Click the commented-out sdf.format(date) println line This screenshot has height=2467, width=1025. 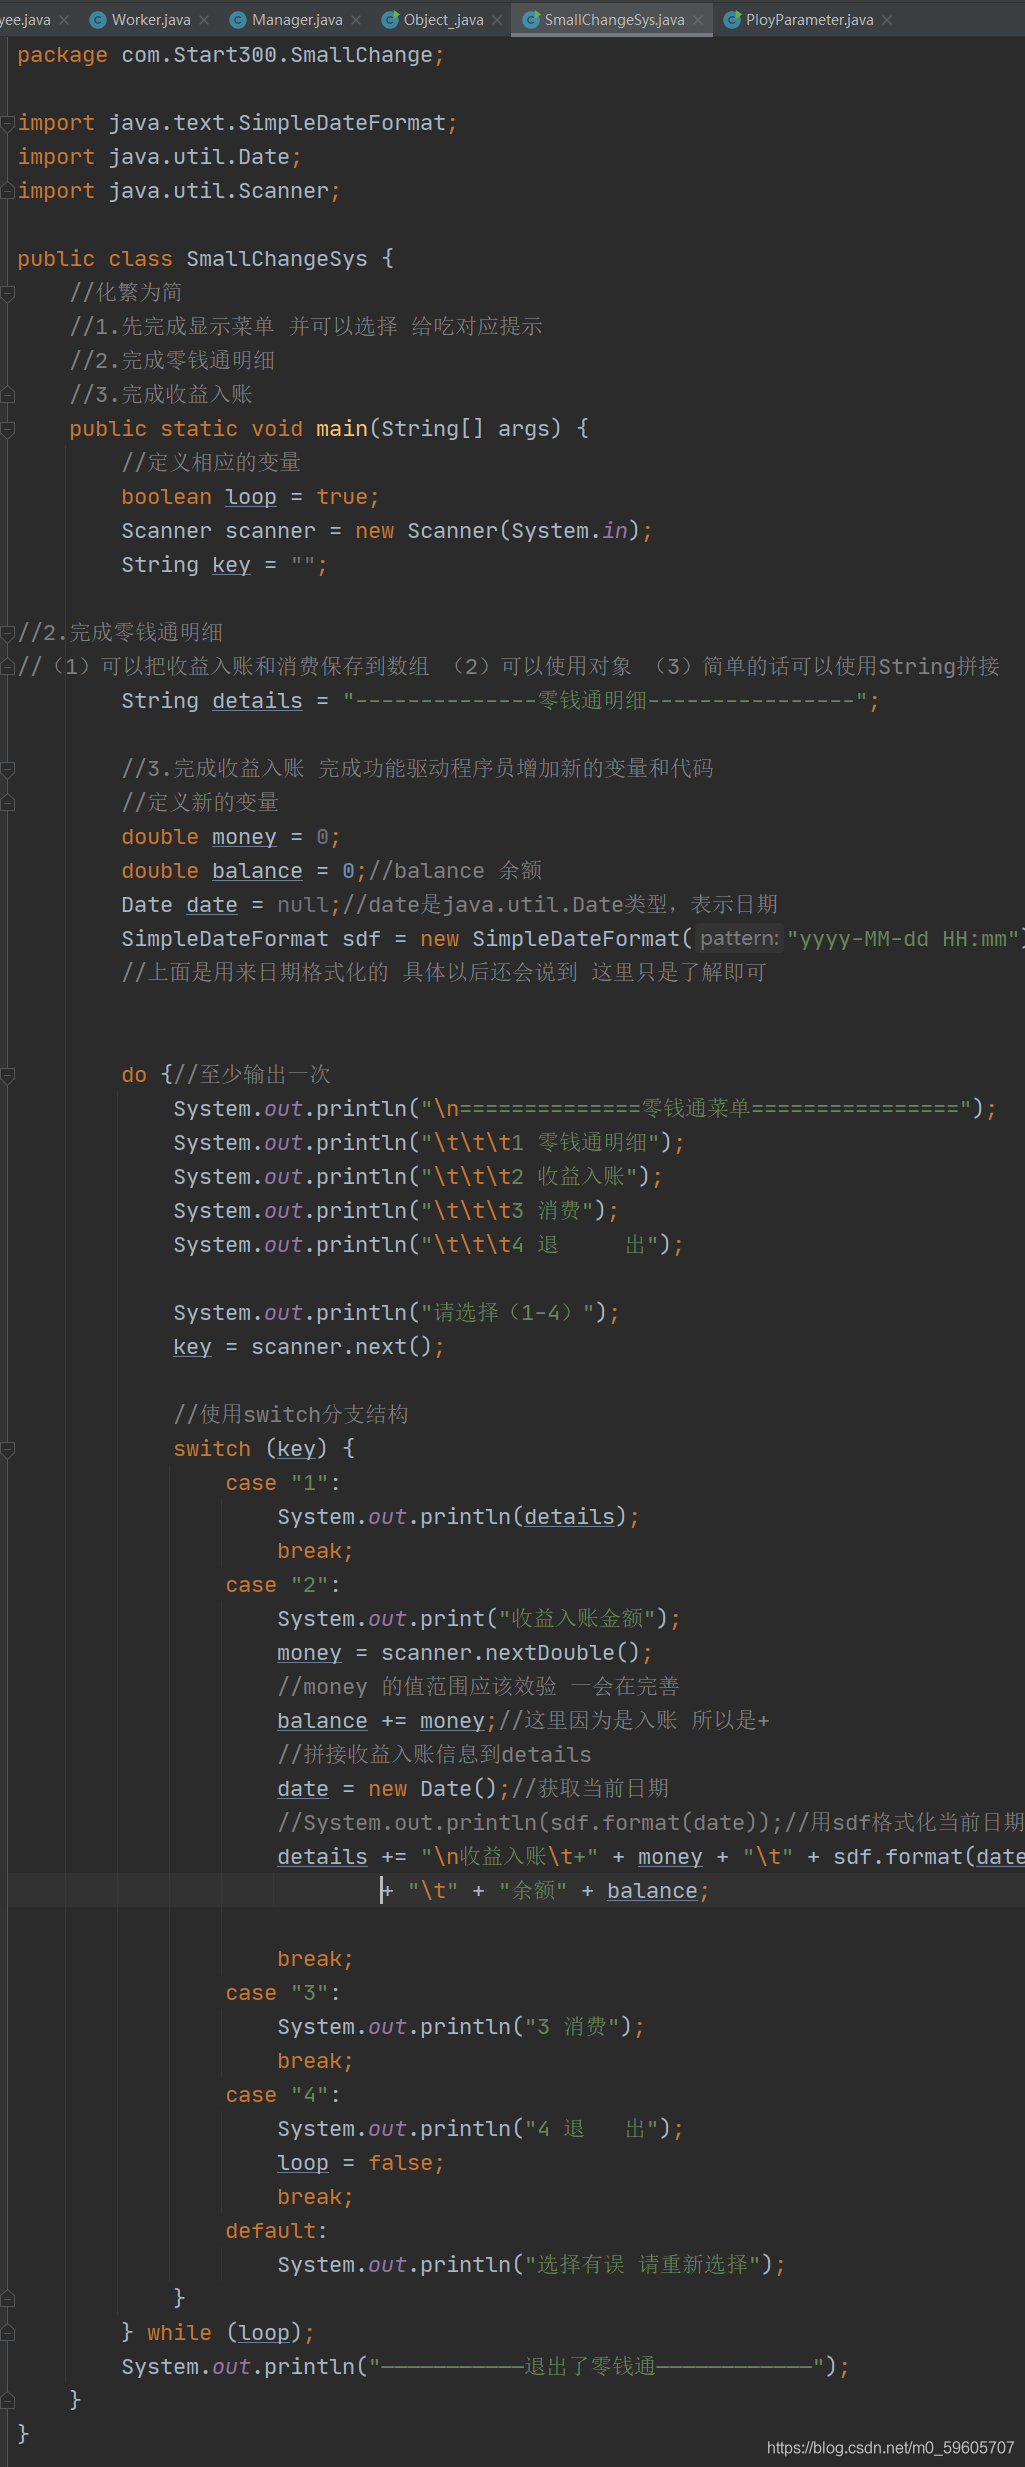tap(650, 1823)
